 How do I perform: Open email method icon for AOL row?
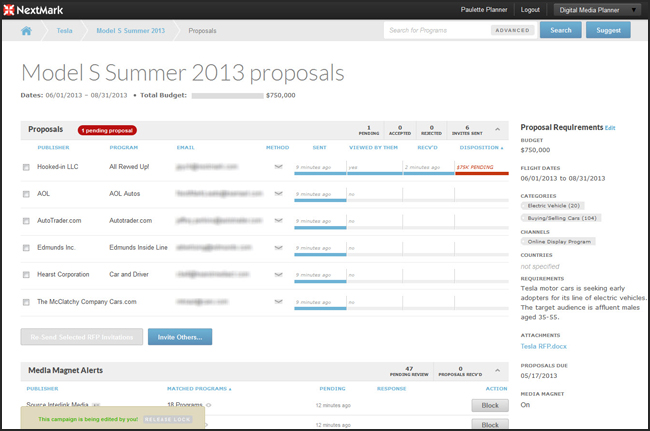pyautogui.click(x=279, y=194)
